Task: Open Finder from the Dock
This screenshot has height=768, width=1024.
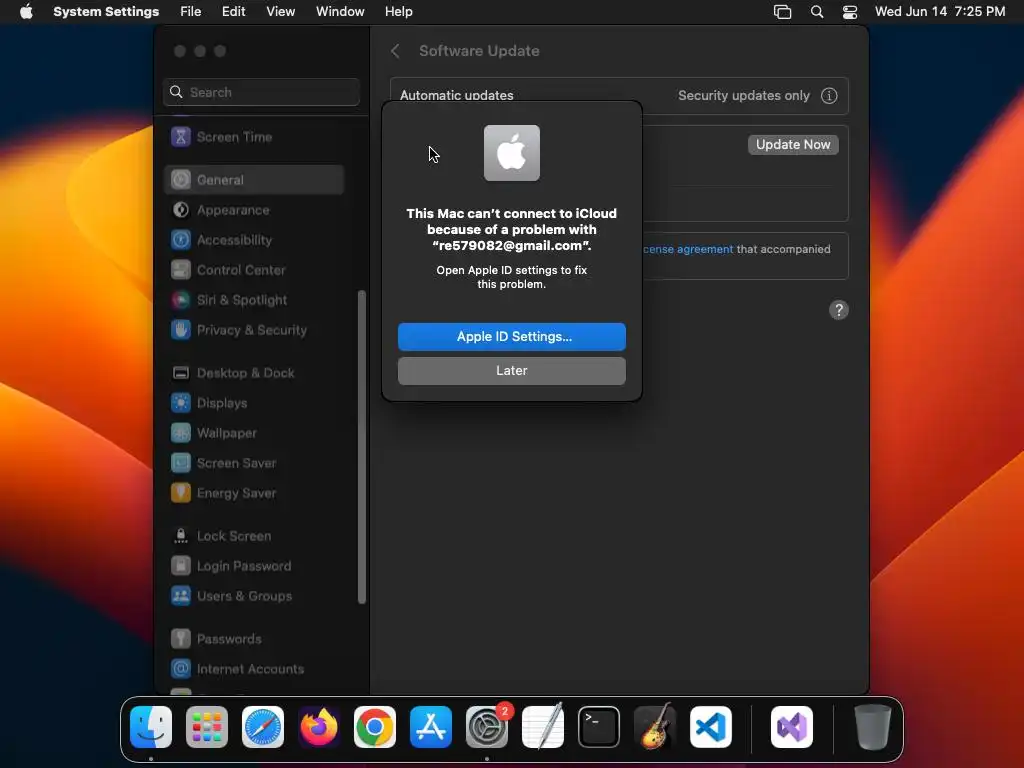Action: [151, 727]
